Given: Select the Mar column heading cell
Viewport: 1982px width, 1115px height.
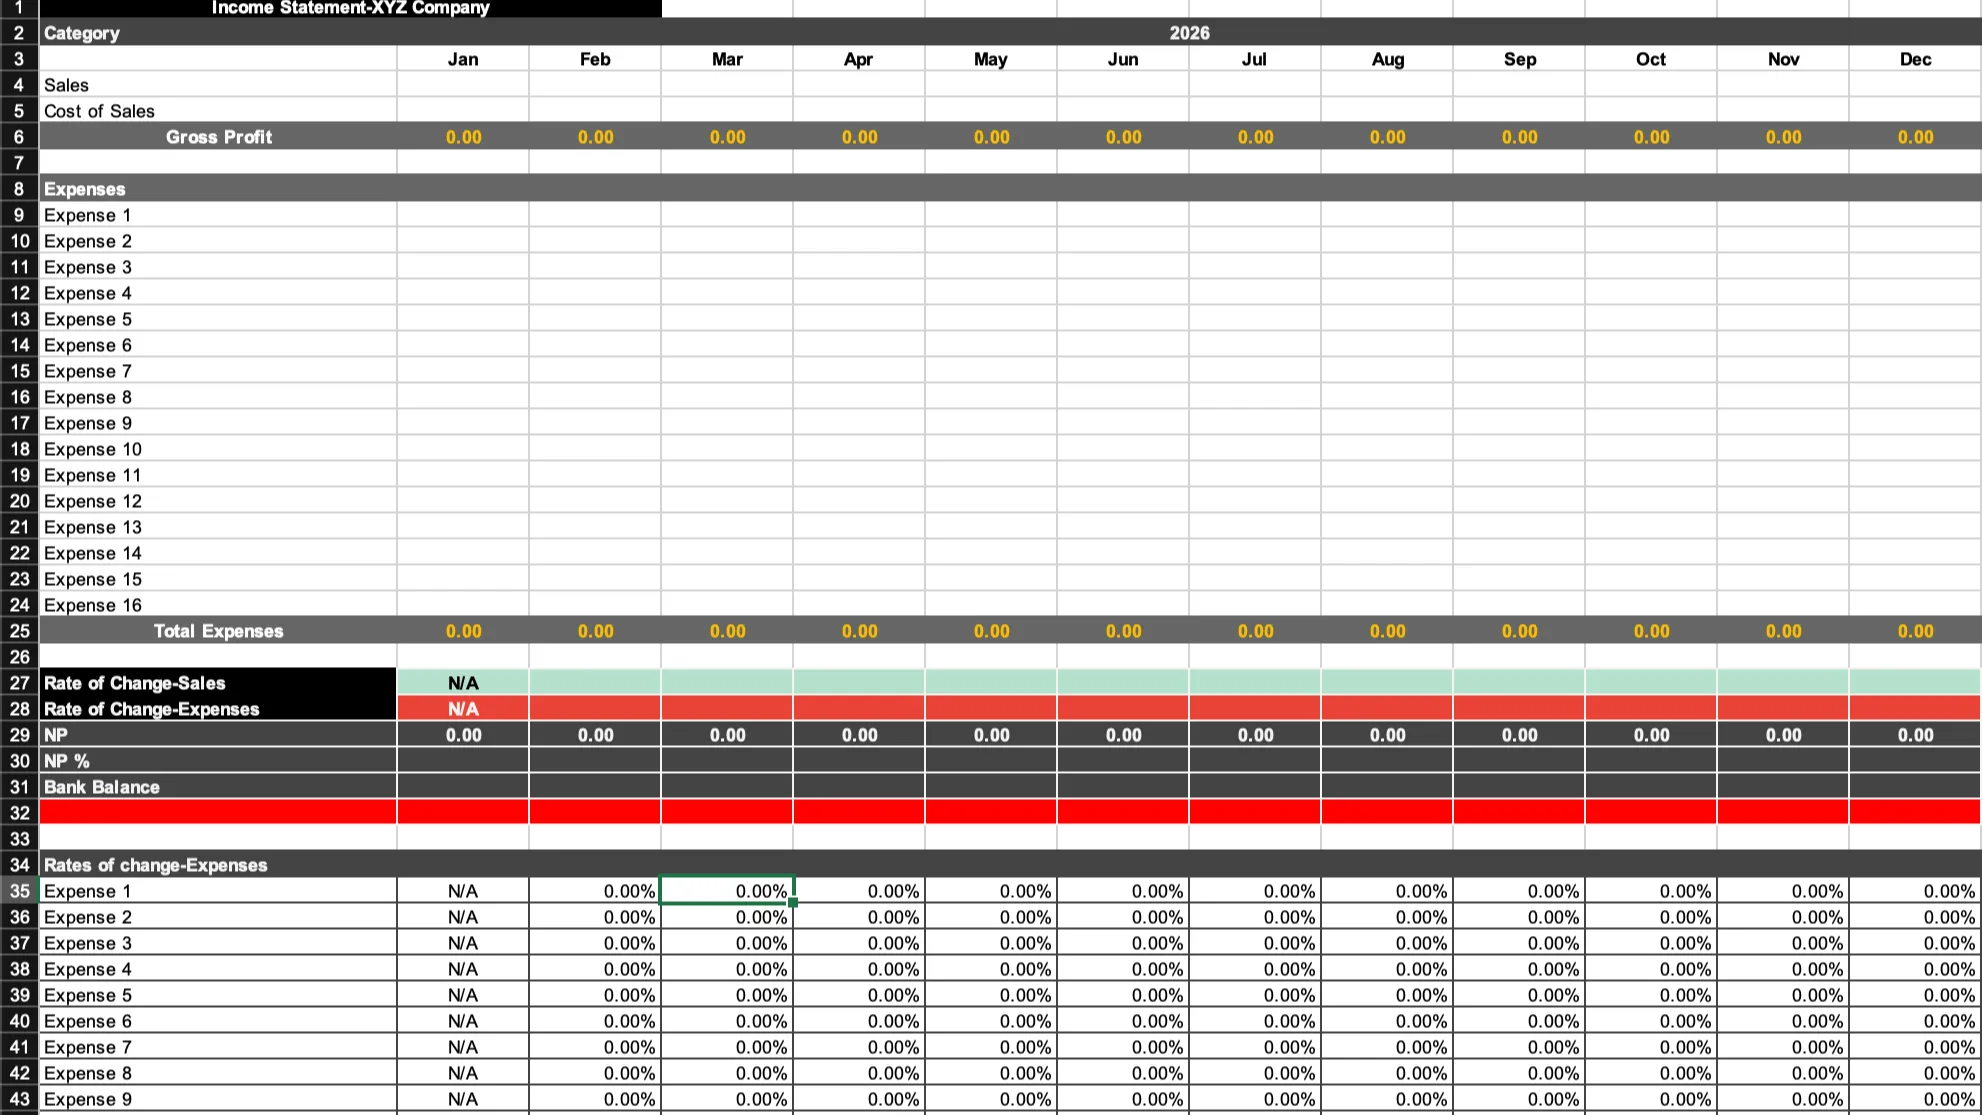Looking at the screenshot, I should [x=727, y=59].
